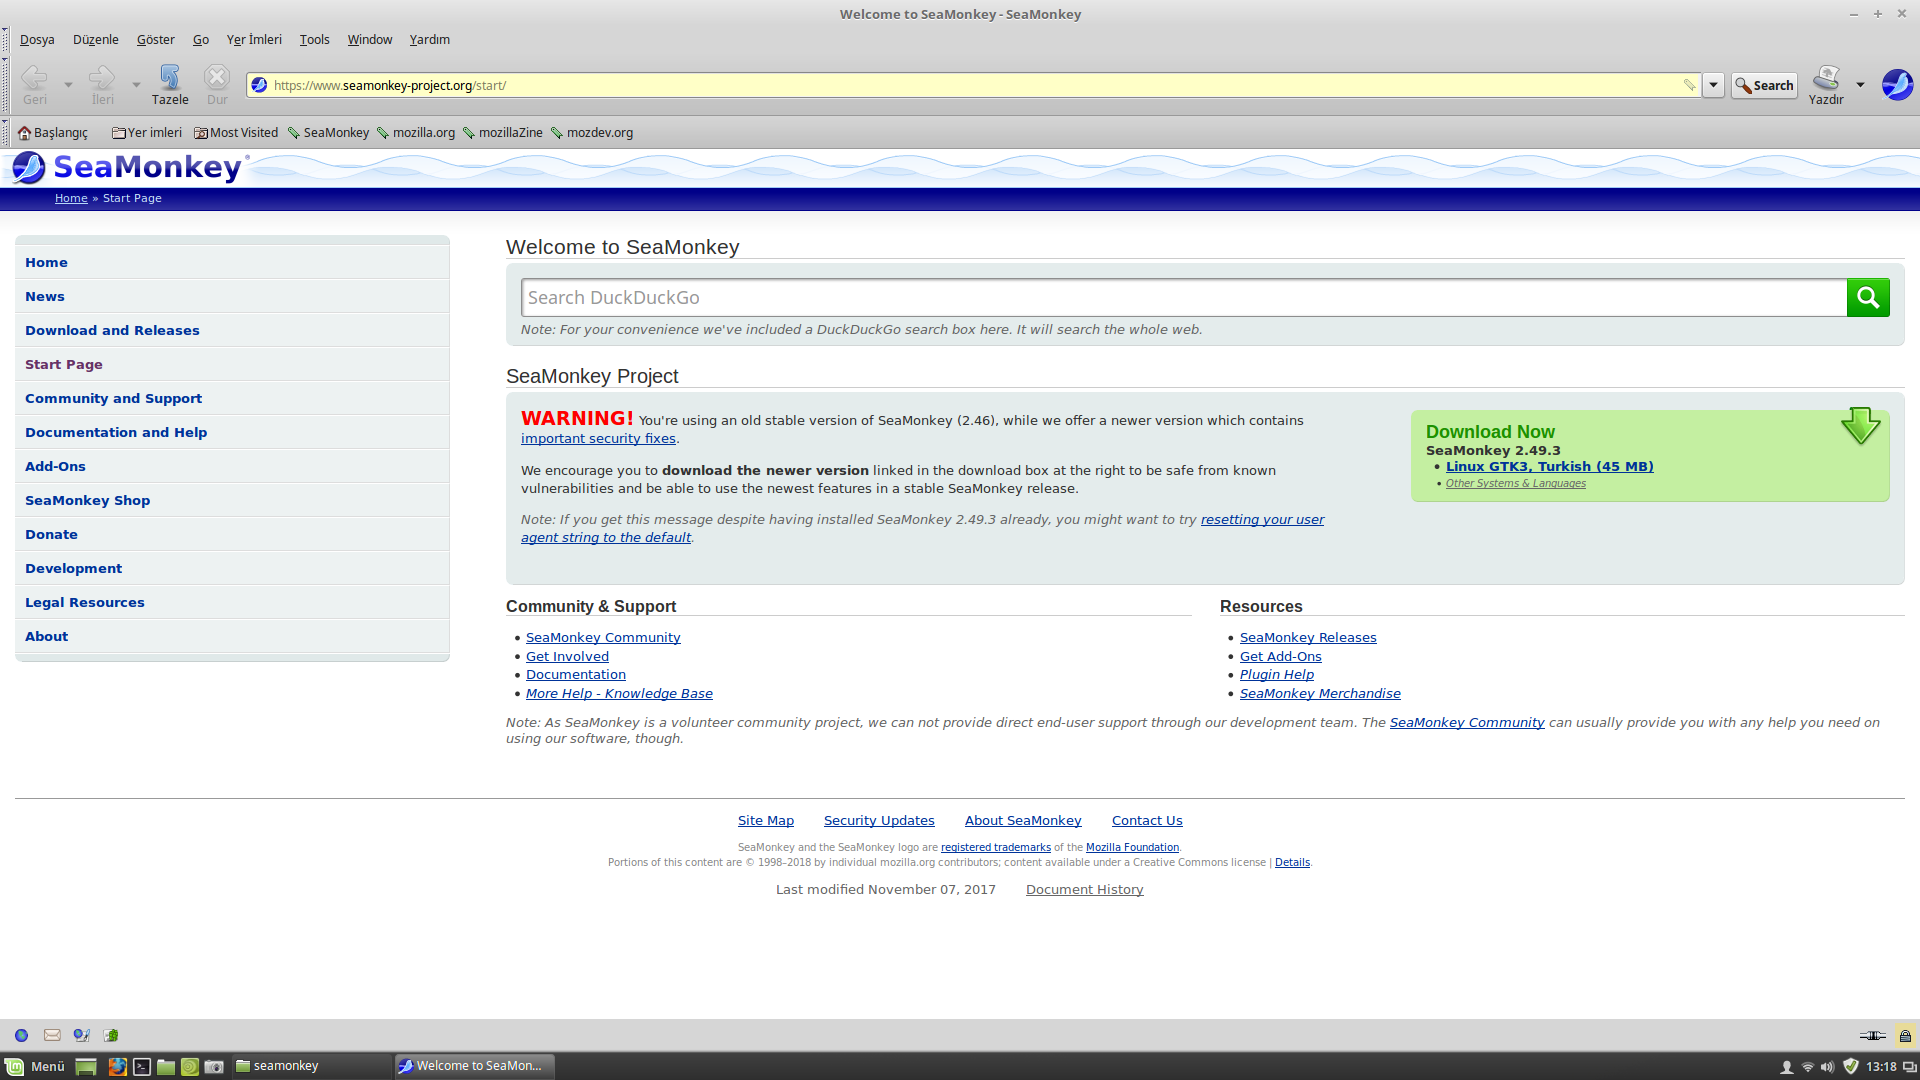The image size is (1920, 1080).
Task: Click the Search DuckDuckGo input field
Action: tap(1183, 297)
